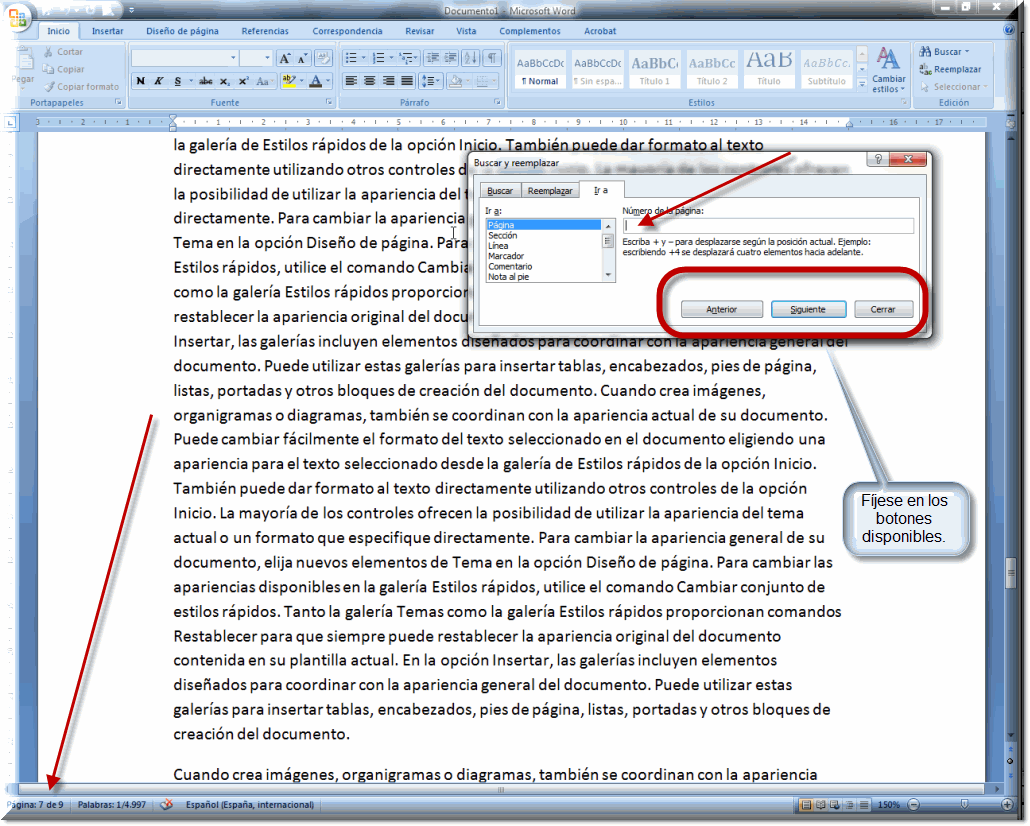Apply superscript formatting

click(243, 81)
